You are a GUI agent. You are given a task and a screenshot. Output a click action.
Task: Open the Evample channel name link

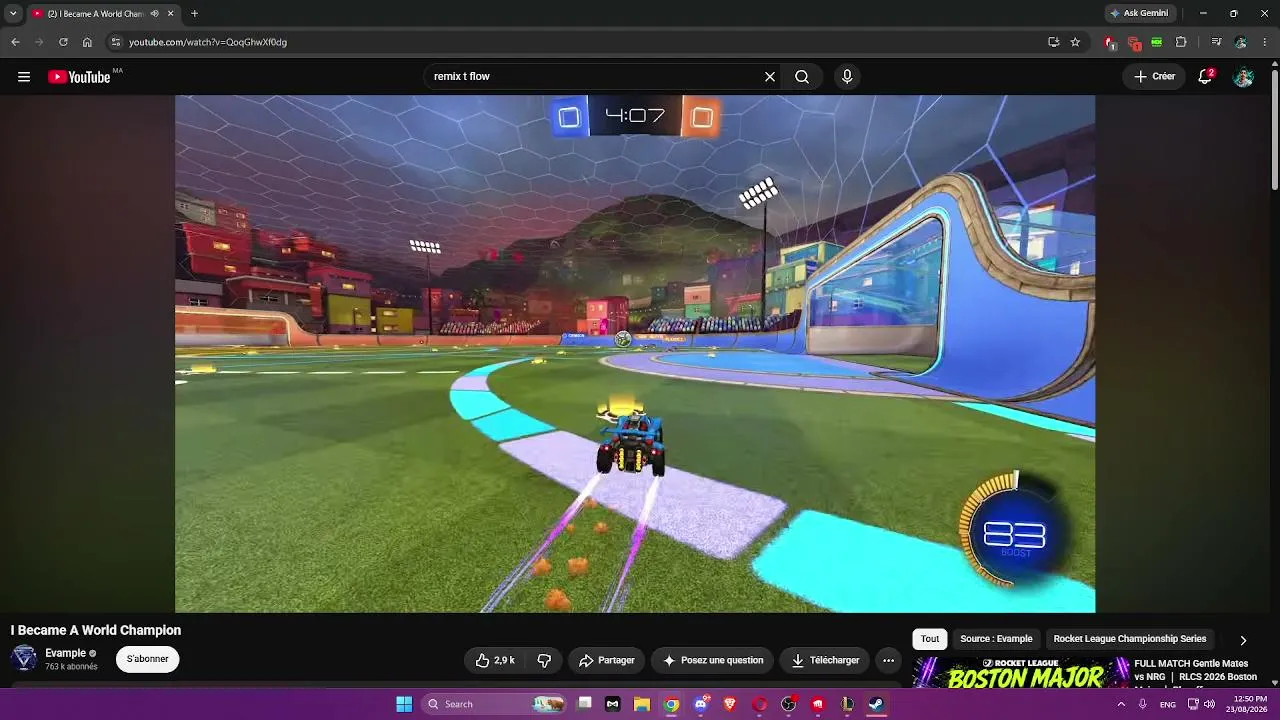[x=65, y=653]
